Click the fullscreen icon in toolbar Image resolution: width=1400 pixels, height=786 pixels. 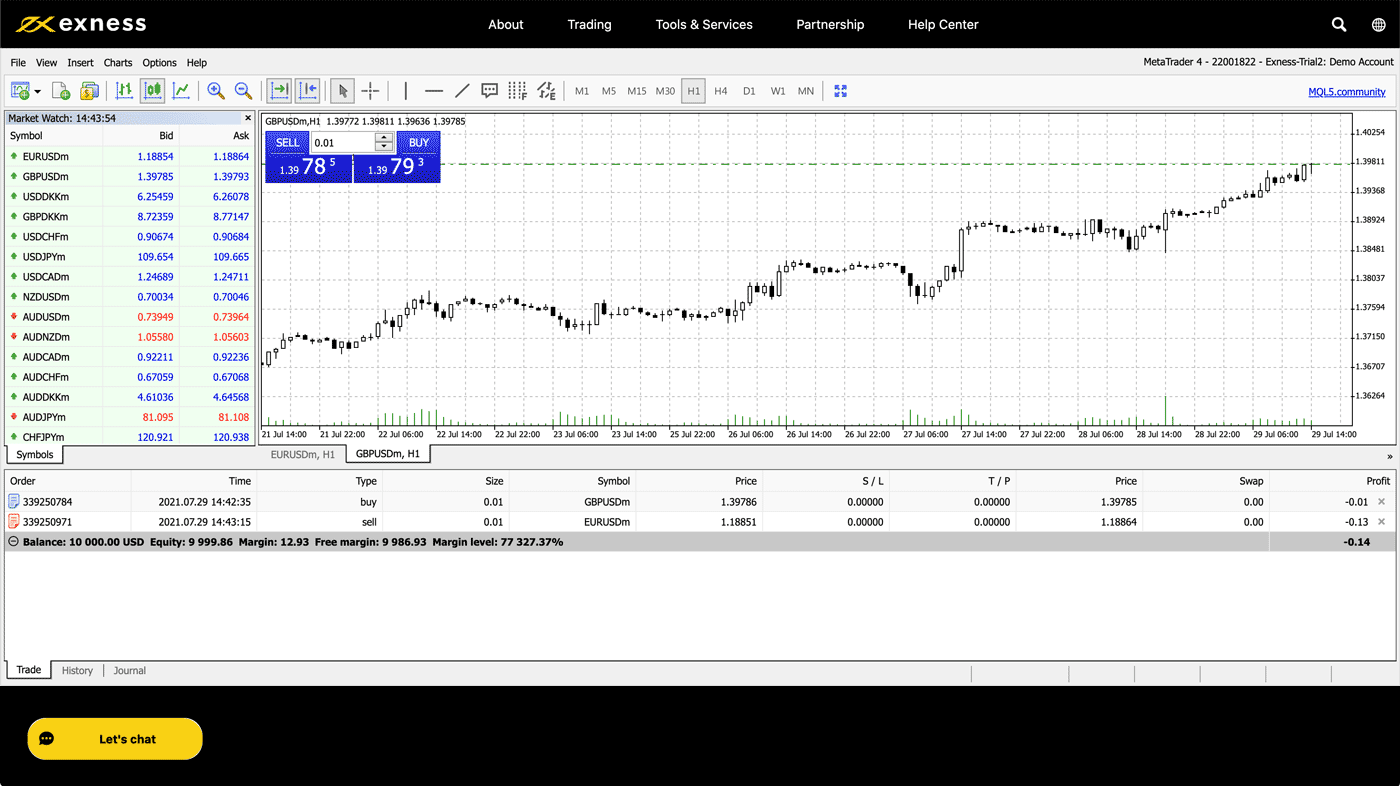coord(840,91)
